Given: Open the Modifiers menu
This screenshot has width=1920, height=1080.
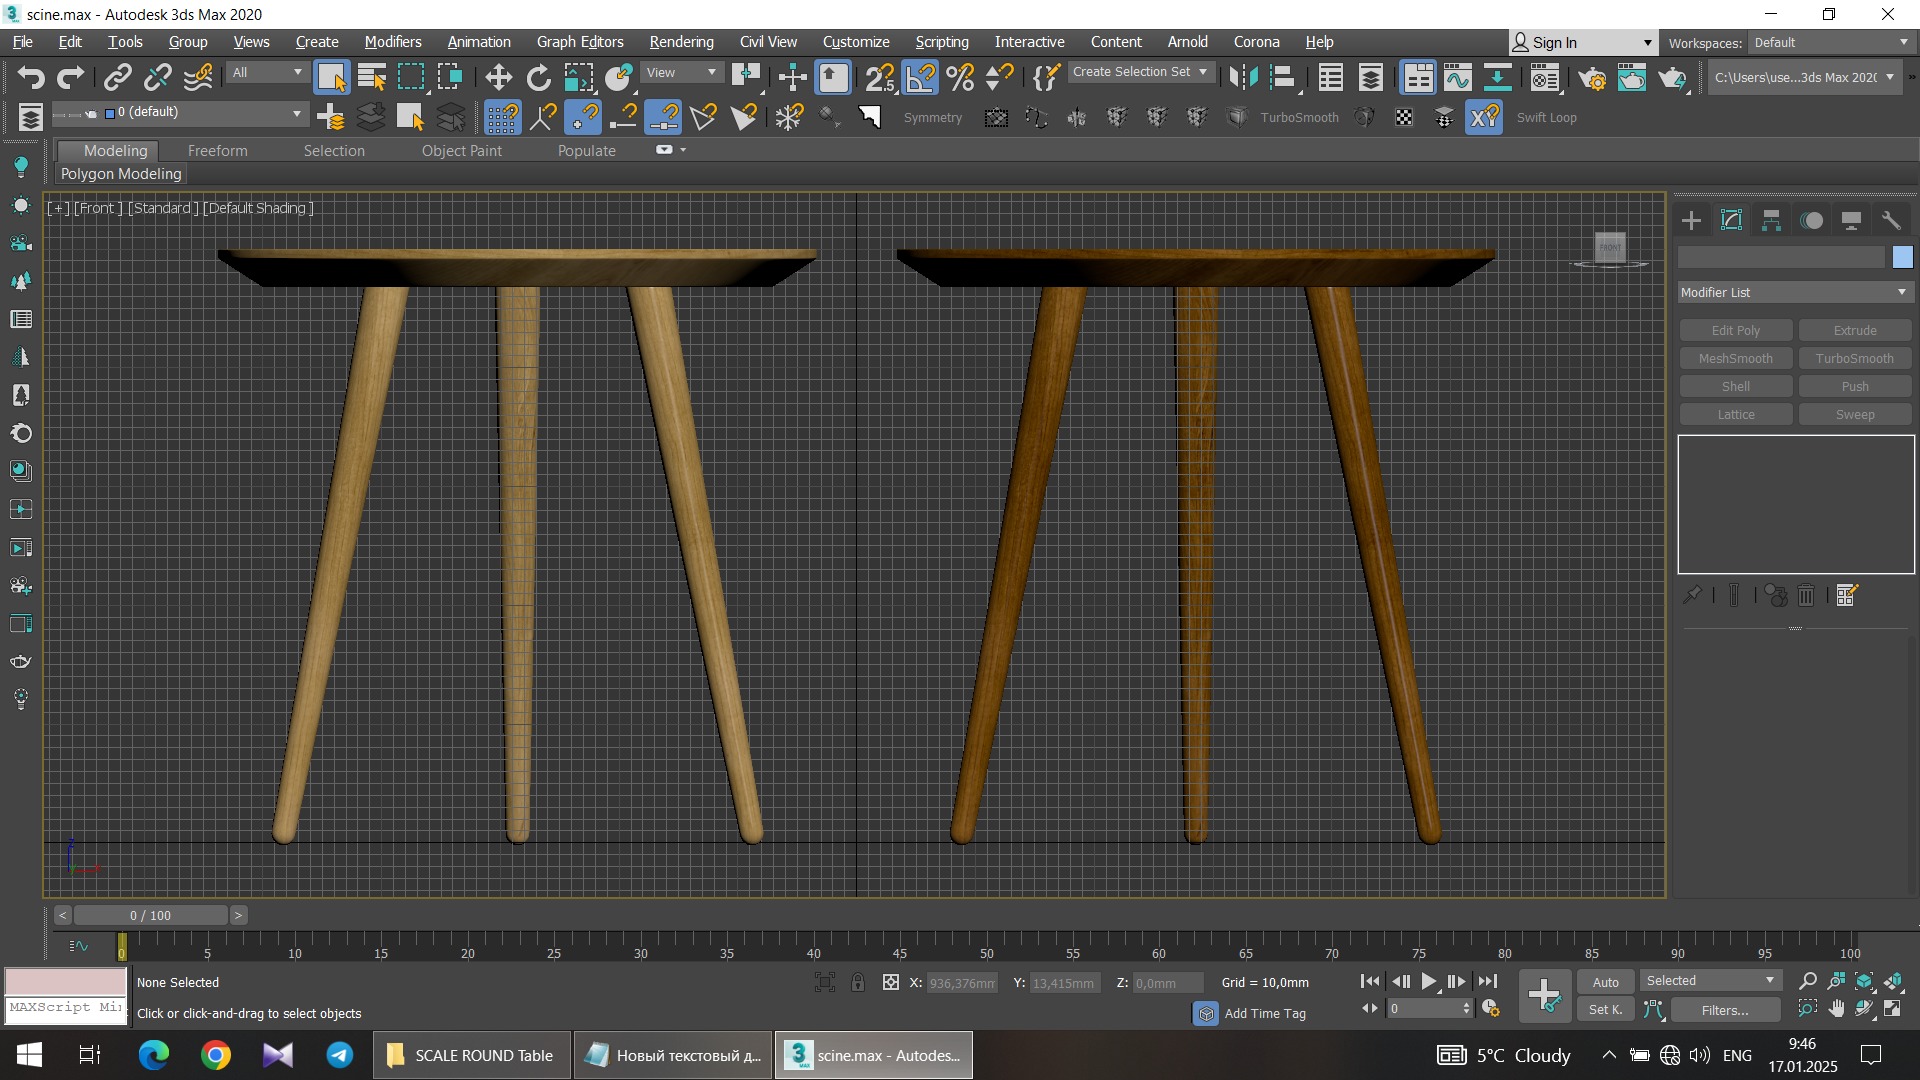Looking at the screenshot, I should pos(393,42).
